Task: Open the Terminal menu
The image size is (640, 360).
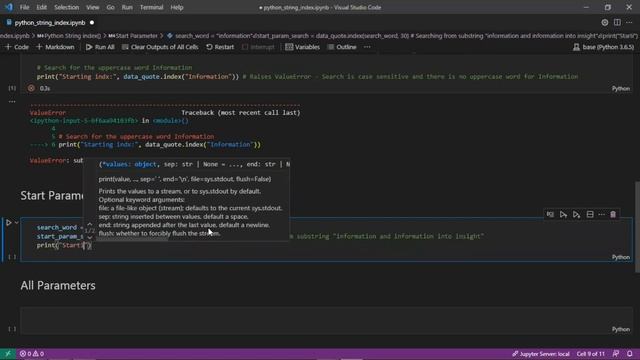Action: coord(151,7)
